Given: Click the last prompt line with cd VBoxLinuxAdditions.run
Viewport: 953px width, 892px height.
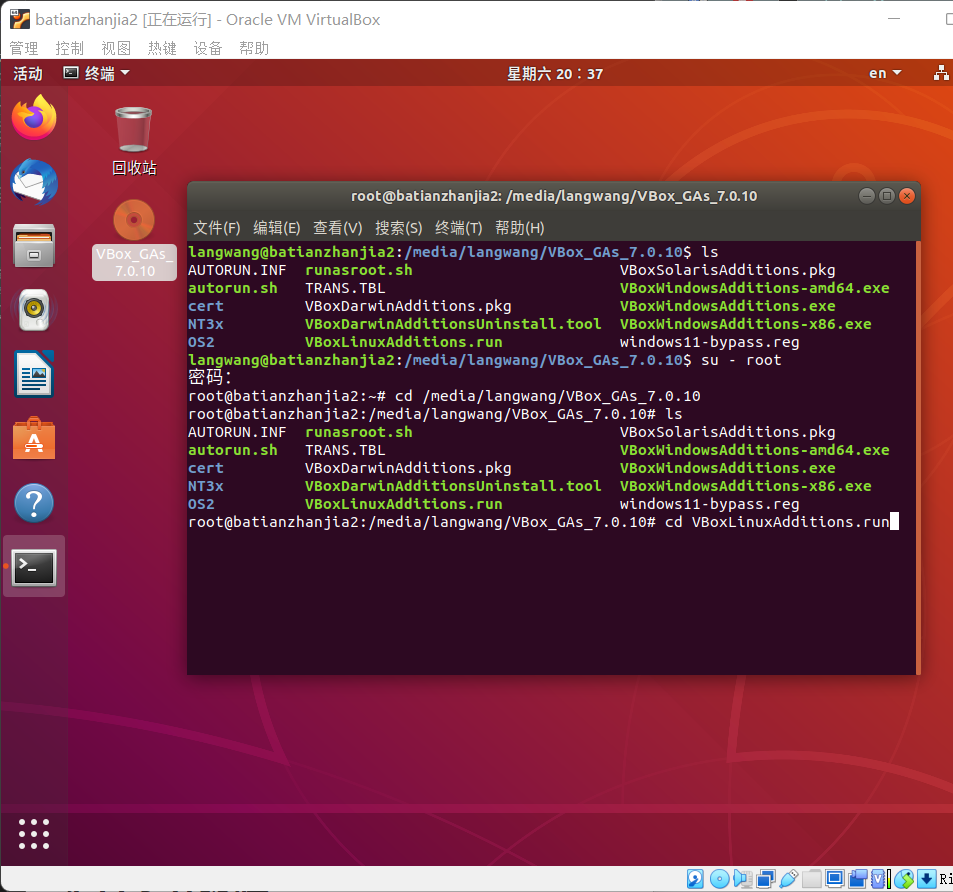Looking at the screenshot, I should pos(543,522).
